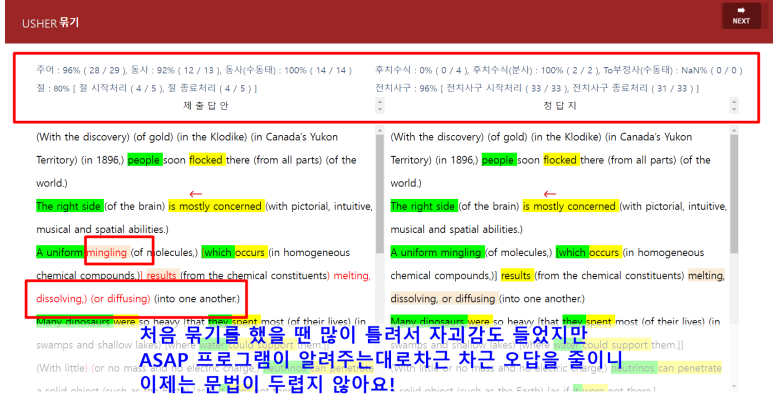Viewport: 773px width, 397px height.
Task: Click the up arrow beside 정 답 지
Action: pyautogui.click(x=734, y=102)
